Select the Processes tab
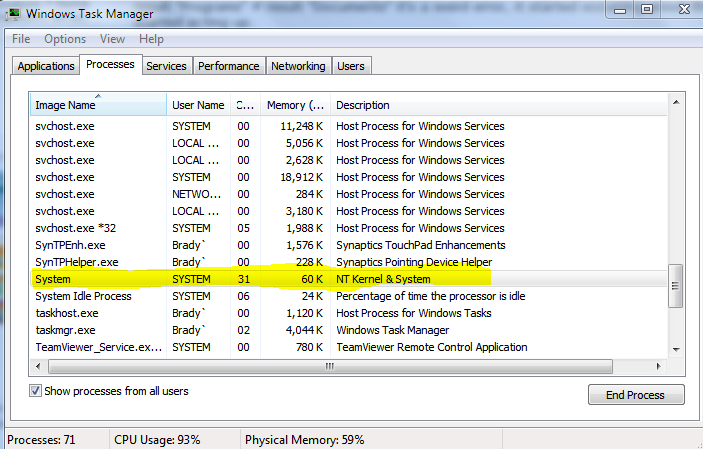Screen dimensions: 703x449 (110, 65)
